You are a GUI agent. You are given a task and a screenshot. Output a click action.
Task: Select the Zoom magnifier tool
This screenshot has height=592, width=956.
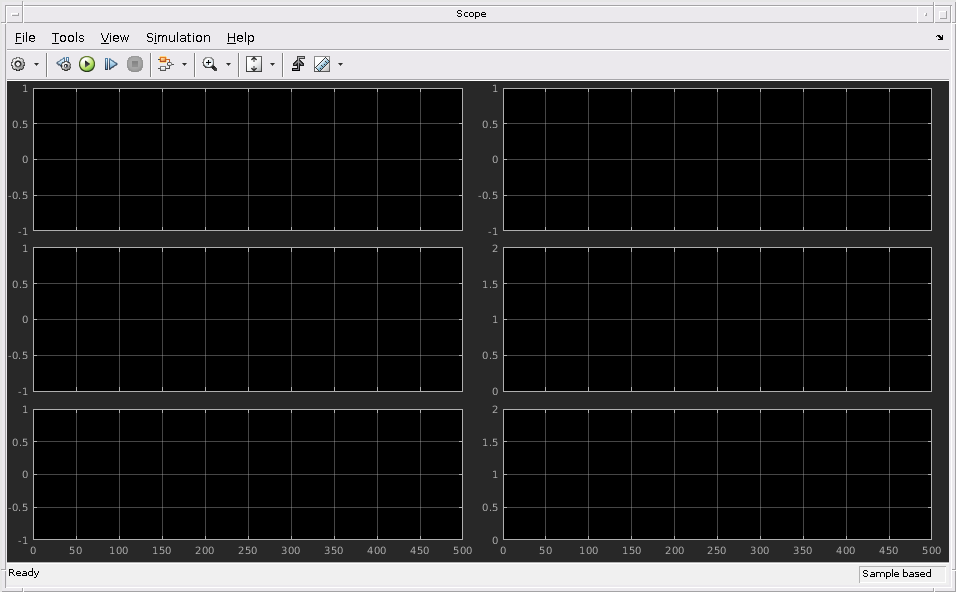point(210,64)
